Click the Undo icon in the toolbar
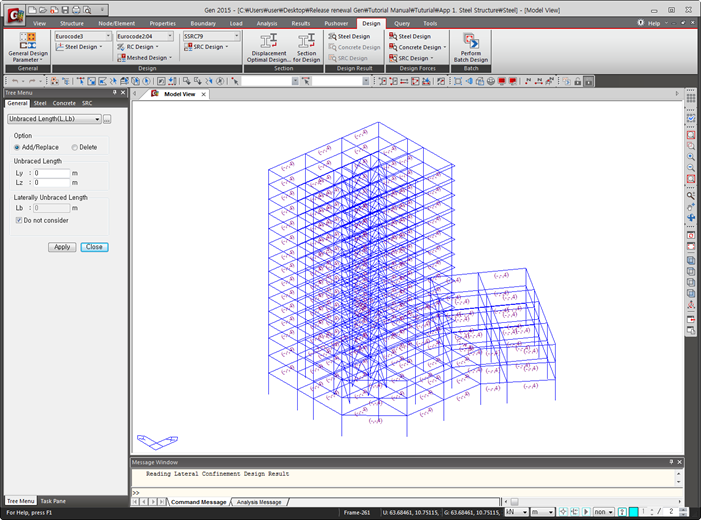Viewport: 701px width, 520px height. coord(15,81)
